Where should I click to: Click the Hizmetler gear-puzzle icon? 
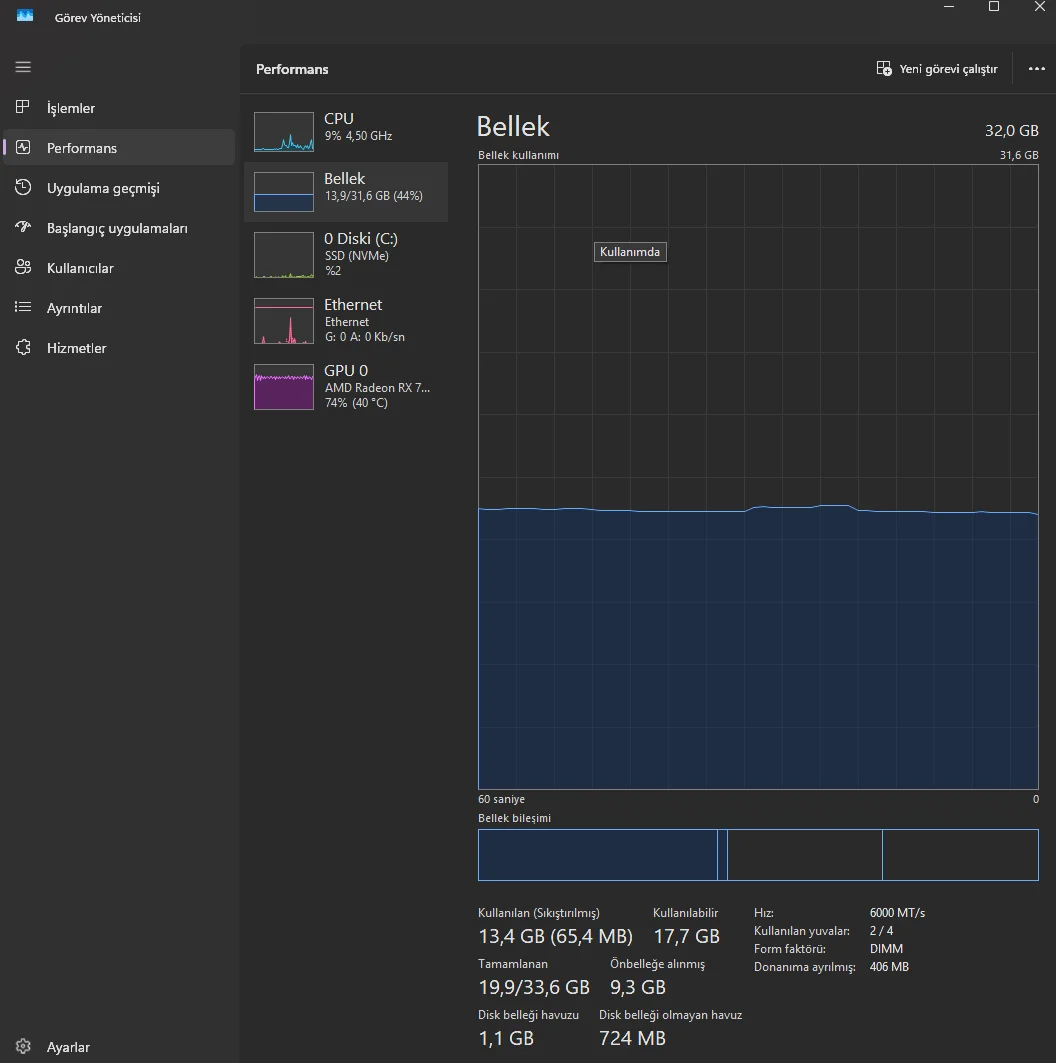click(x=23, y=348)
